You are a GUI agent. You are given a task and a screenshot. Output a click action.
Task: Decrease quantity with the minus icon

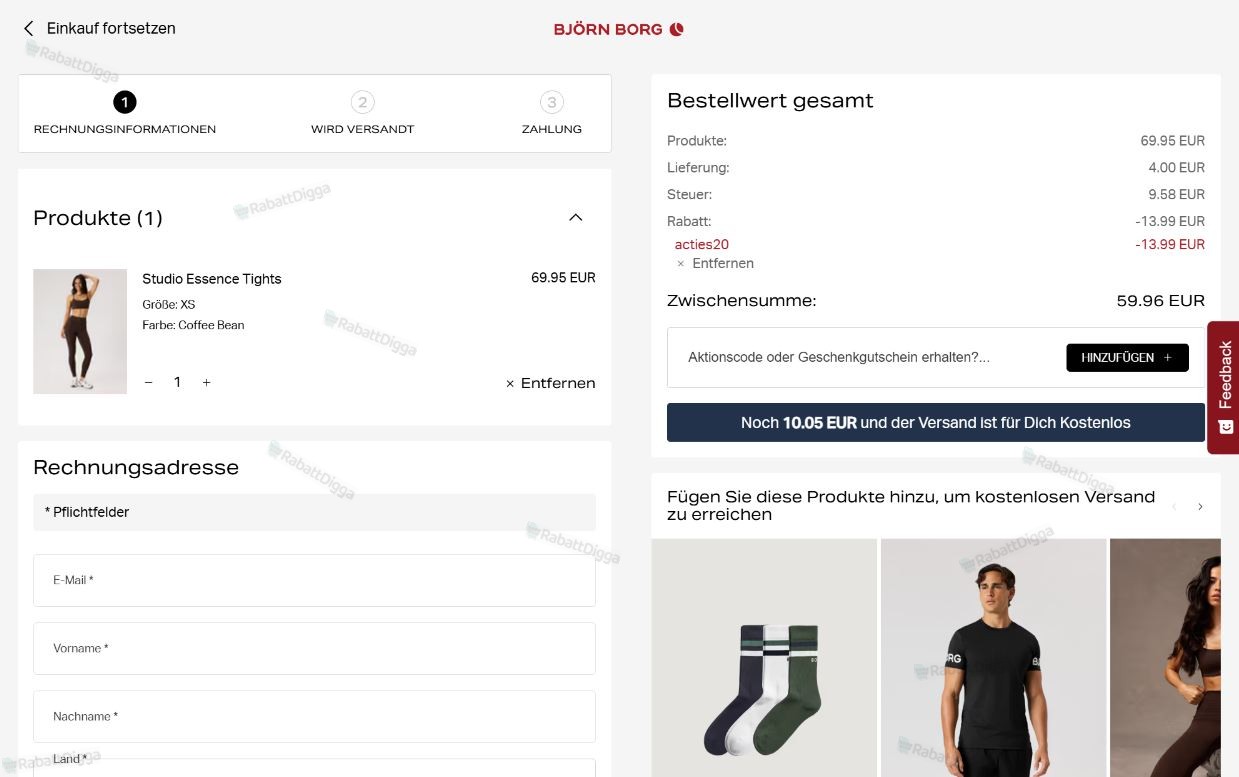pos(149,382)
